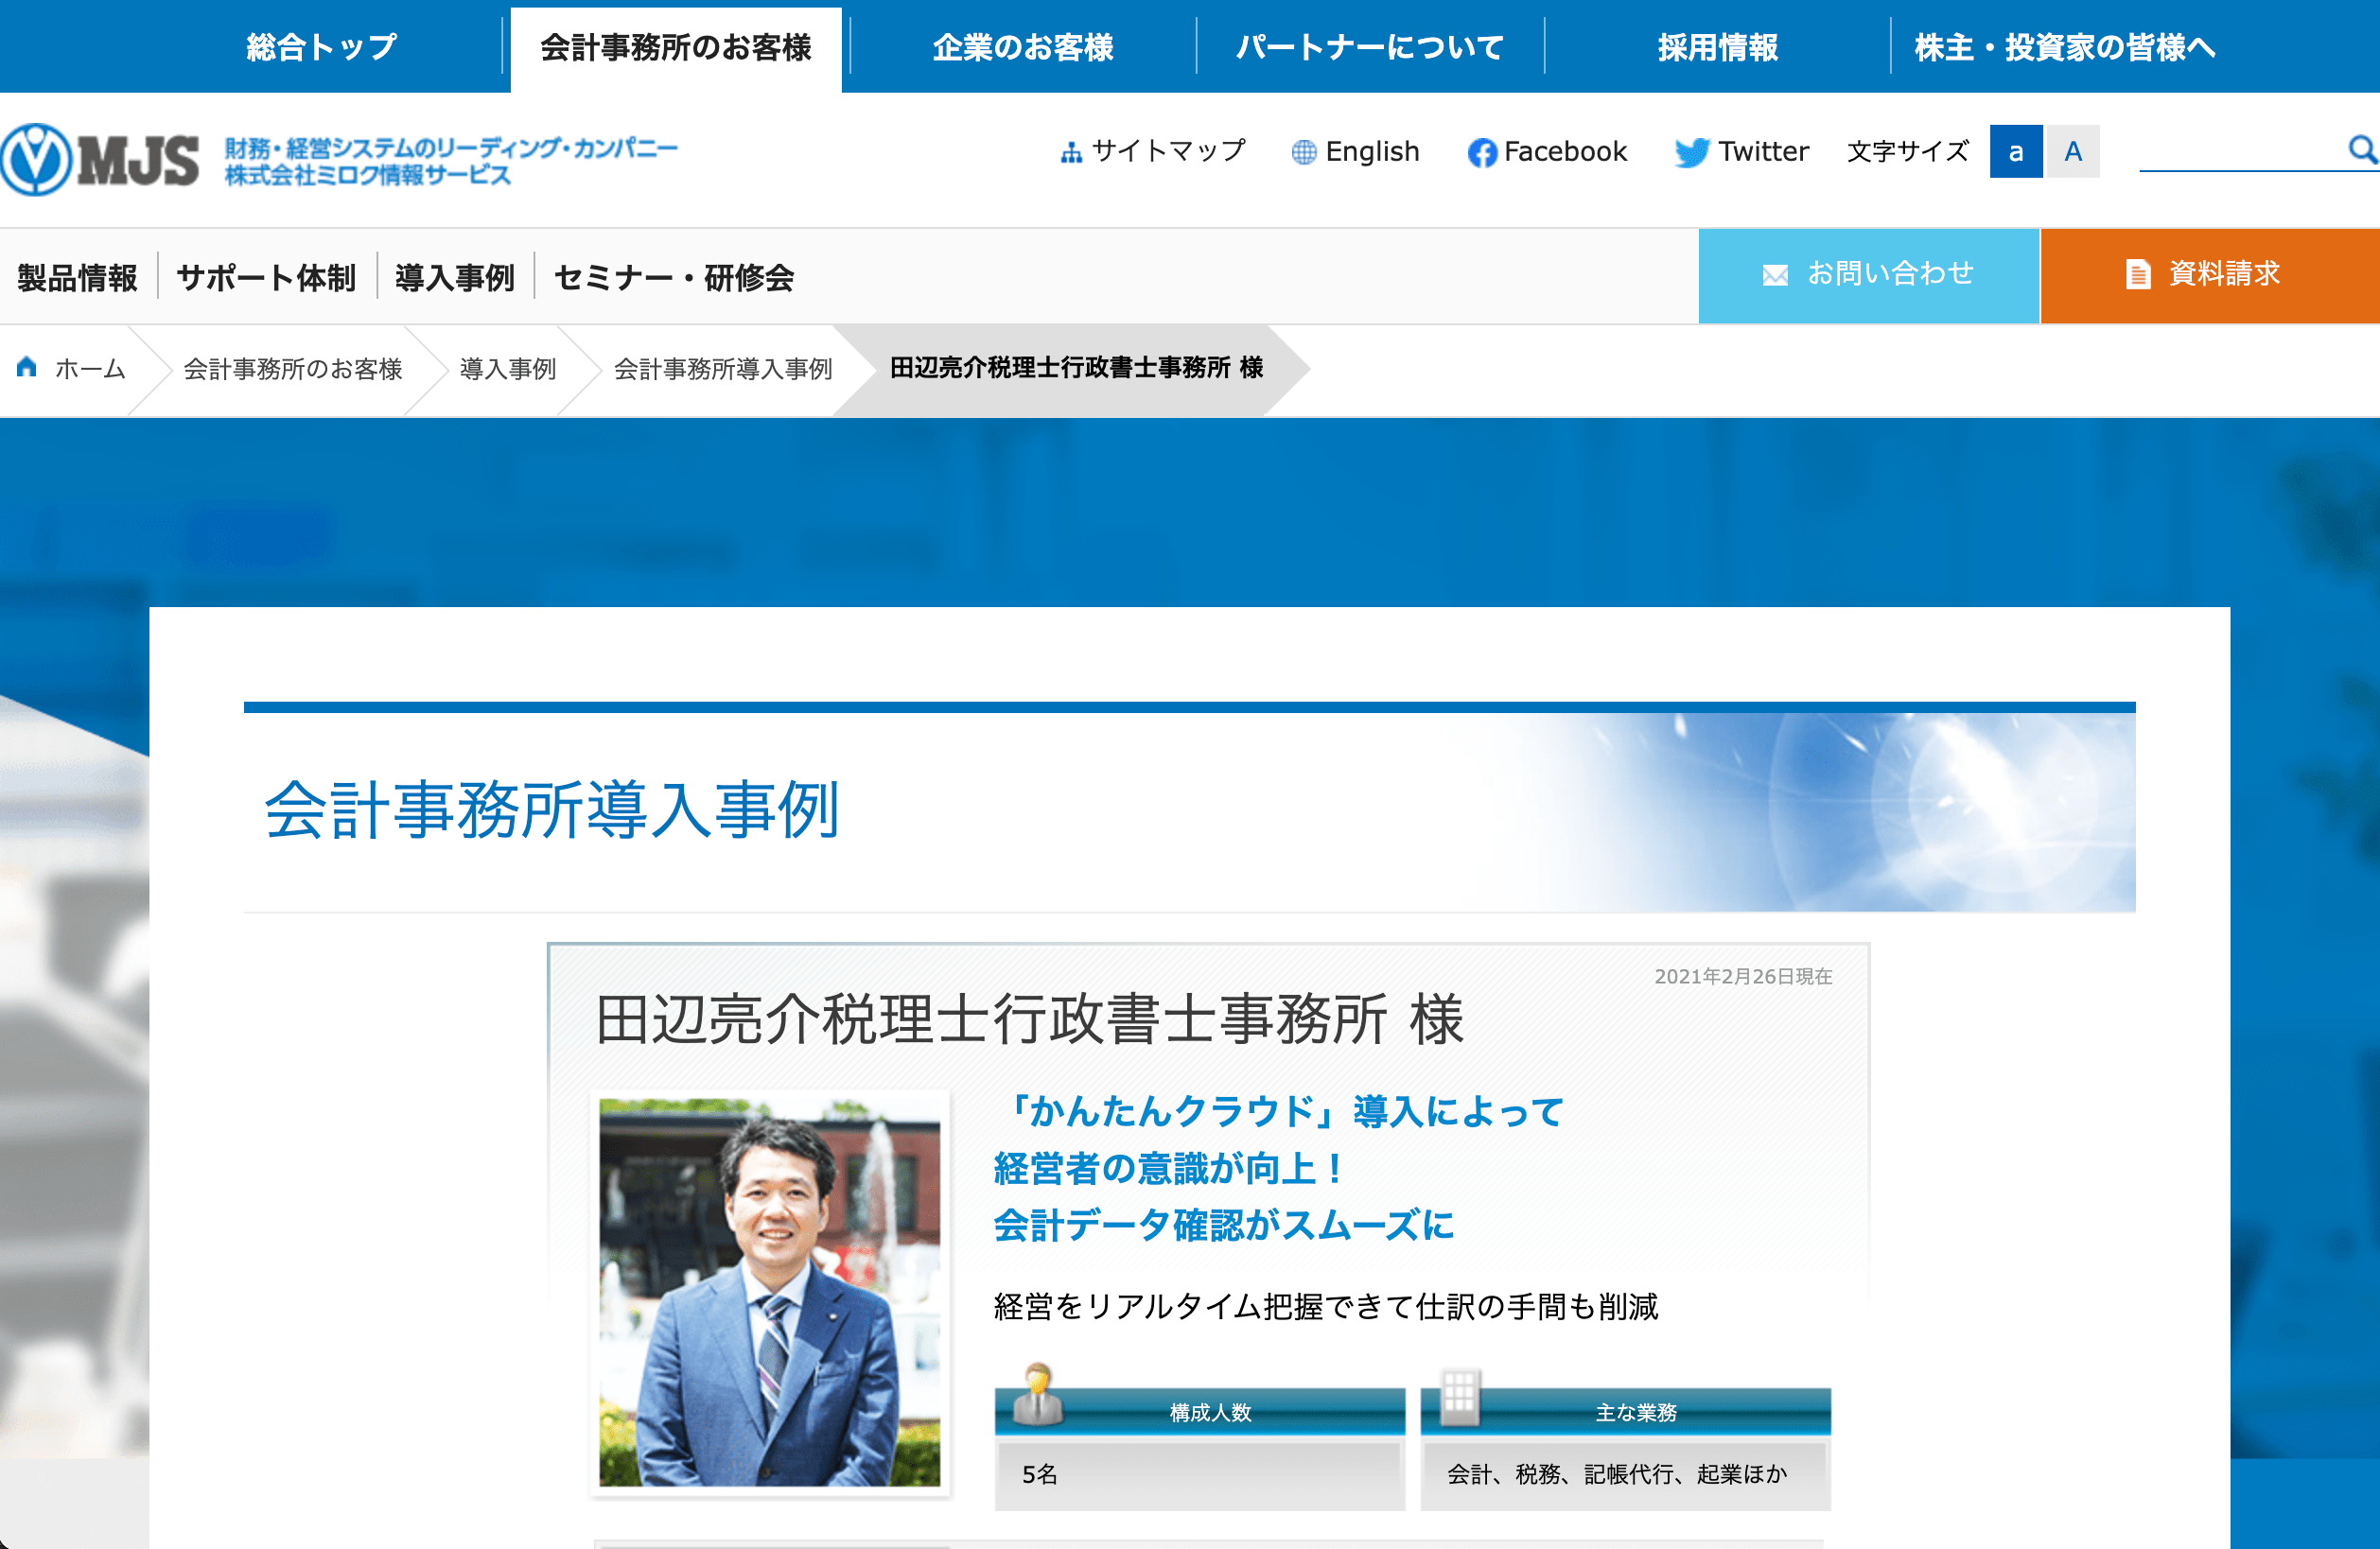Switch to 採用情報 tab

(x=1718, y=47)
